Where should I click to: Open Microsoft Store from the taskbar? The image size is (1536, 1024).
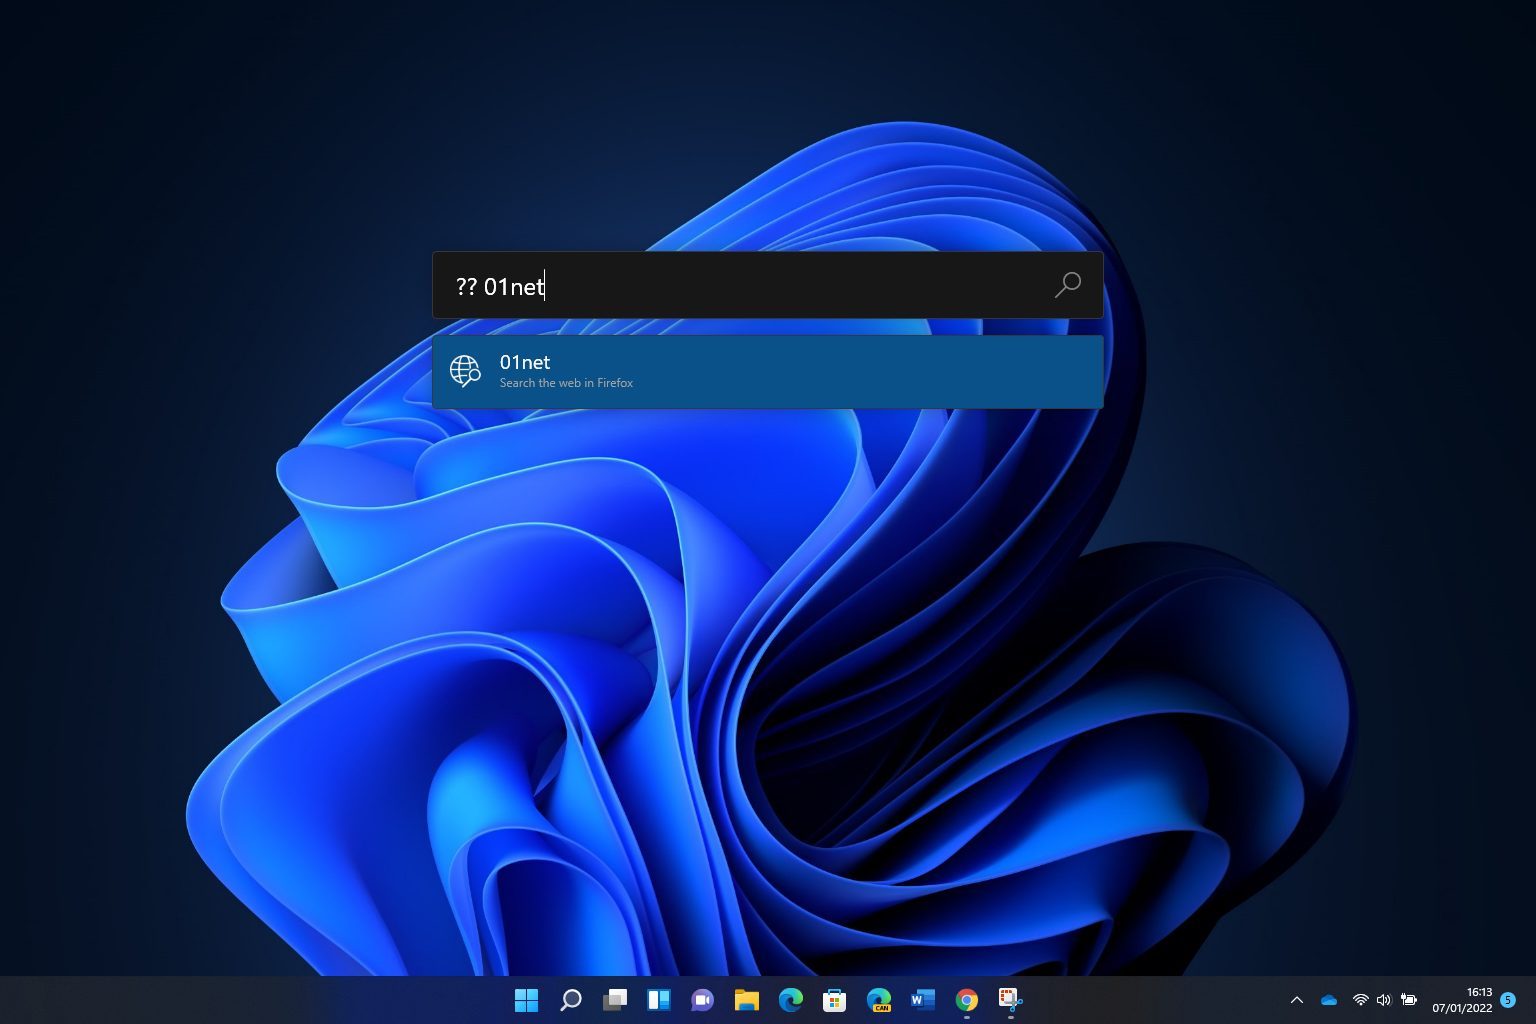[x=834, y=1000]
